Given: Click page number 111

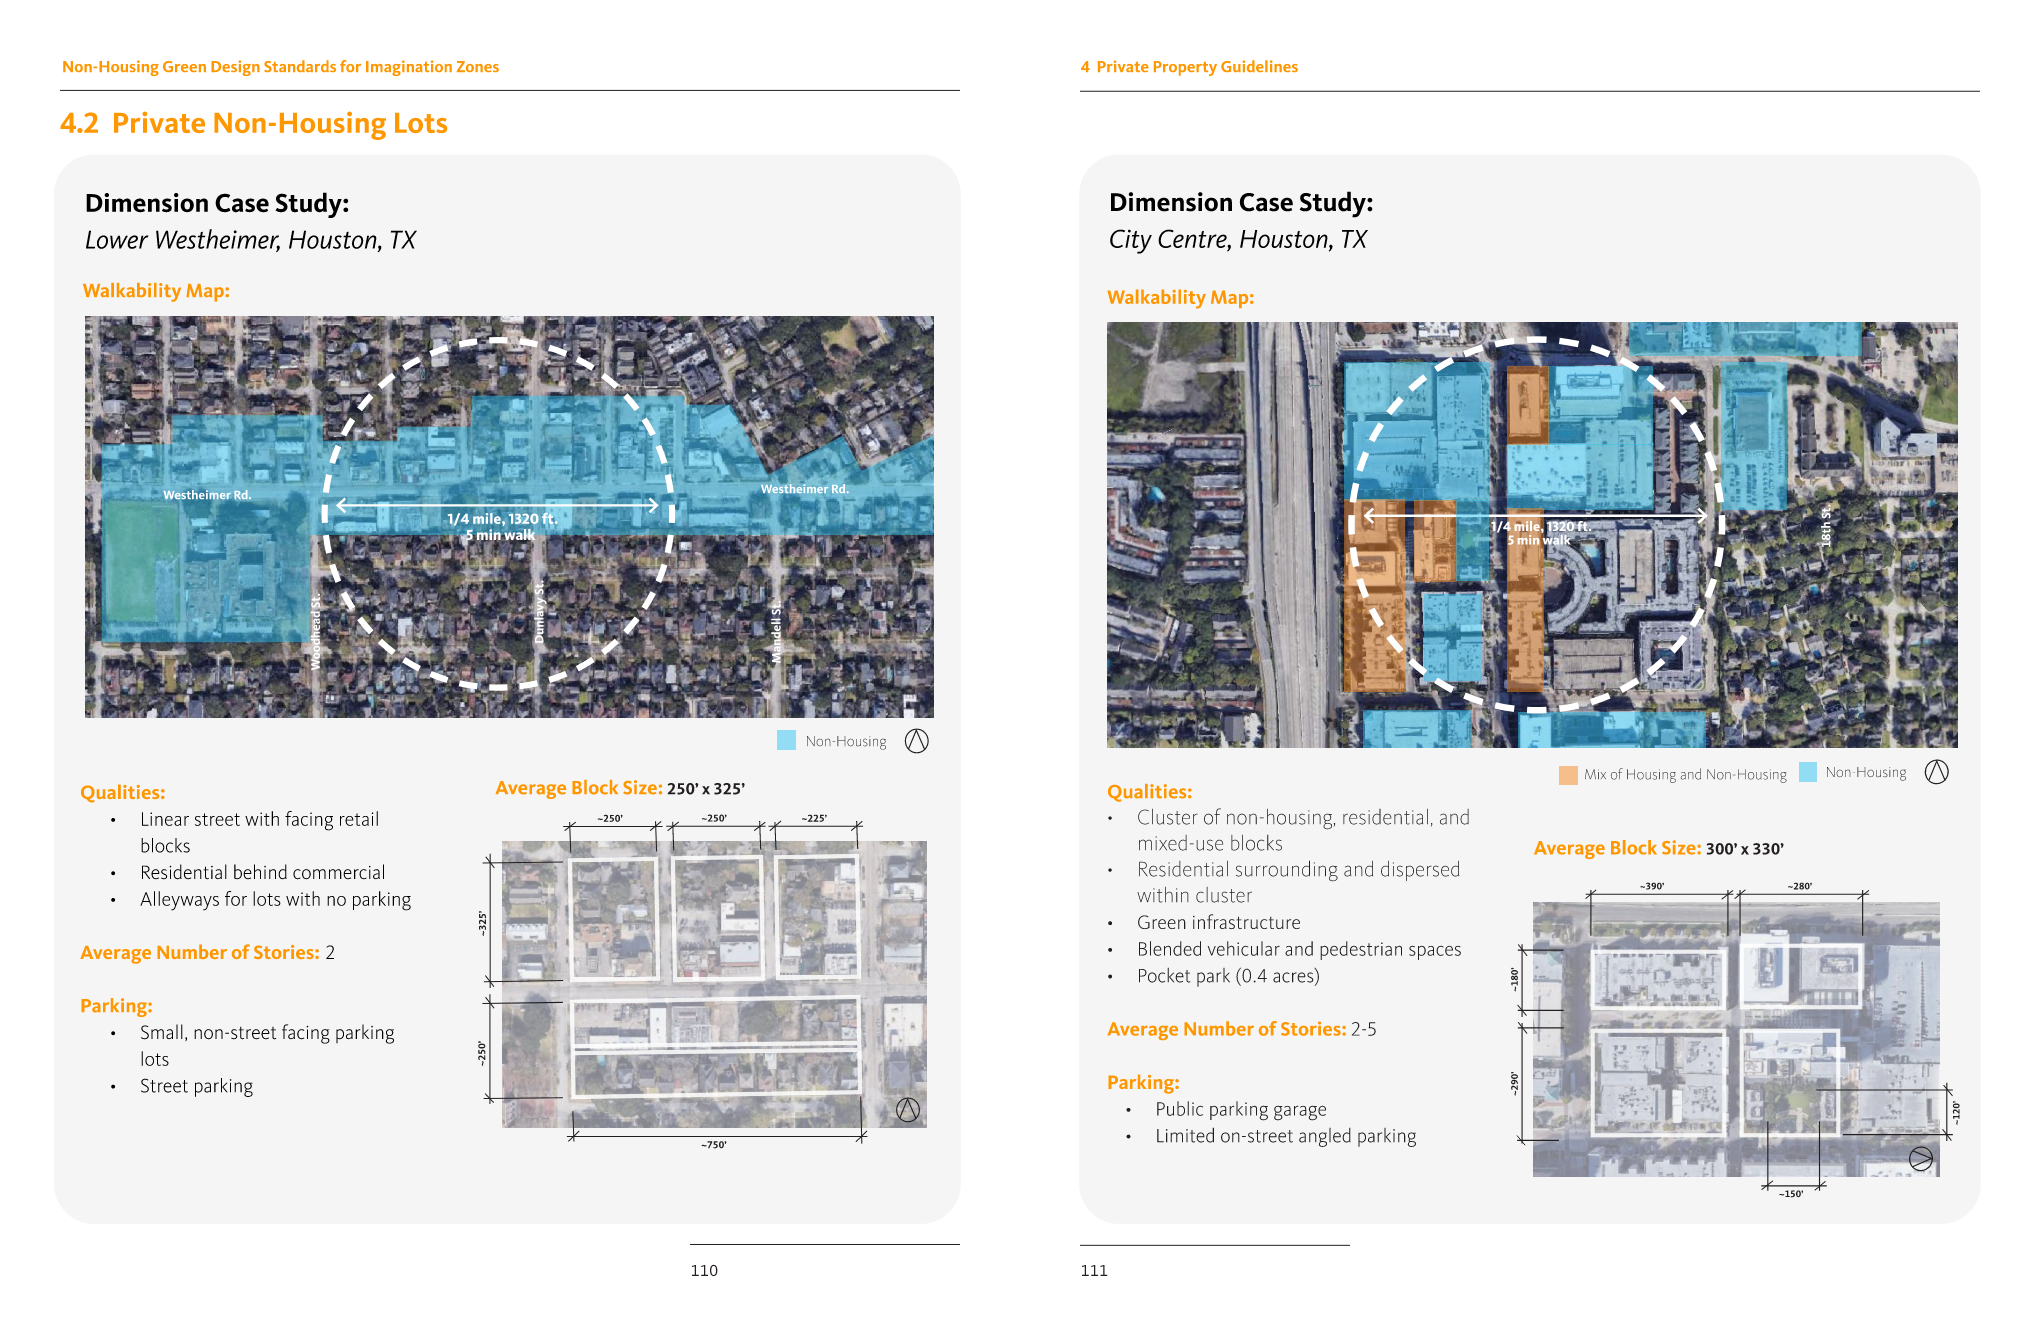Looking at the screenshot, I should [x=1094, y=1270].
